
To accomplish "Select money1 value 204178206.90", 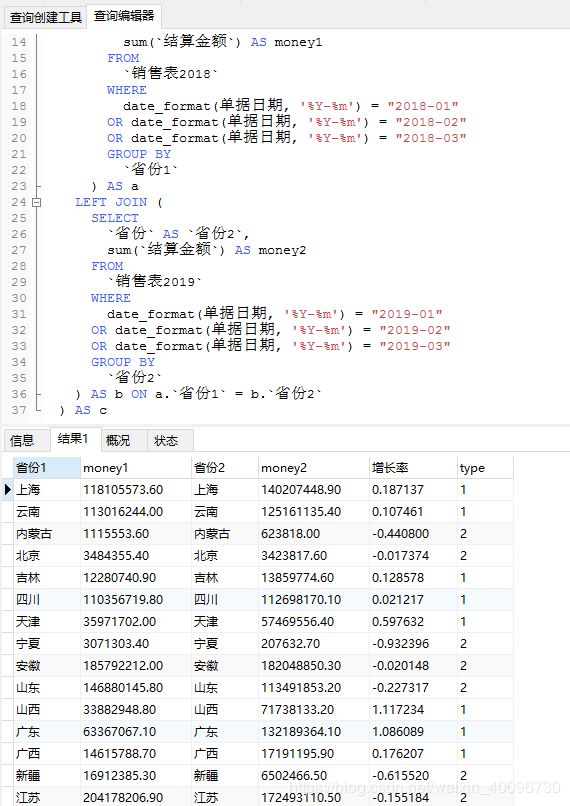I will click(136, 797).
